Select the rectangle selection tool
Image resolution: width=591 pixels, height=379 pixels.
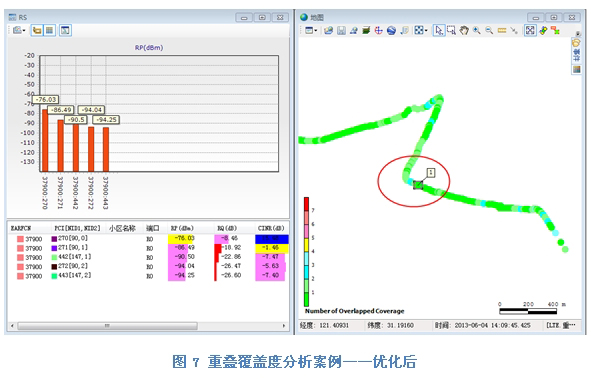pos(451,31)
